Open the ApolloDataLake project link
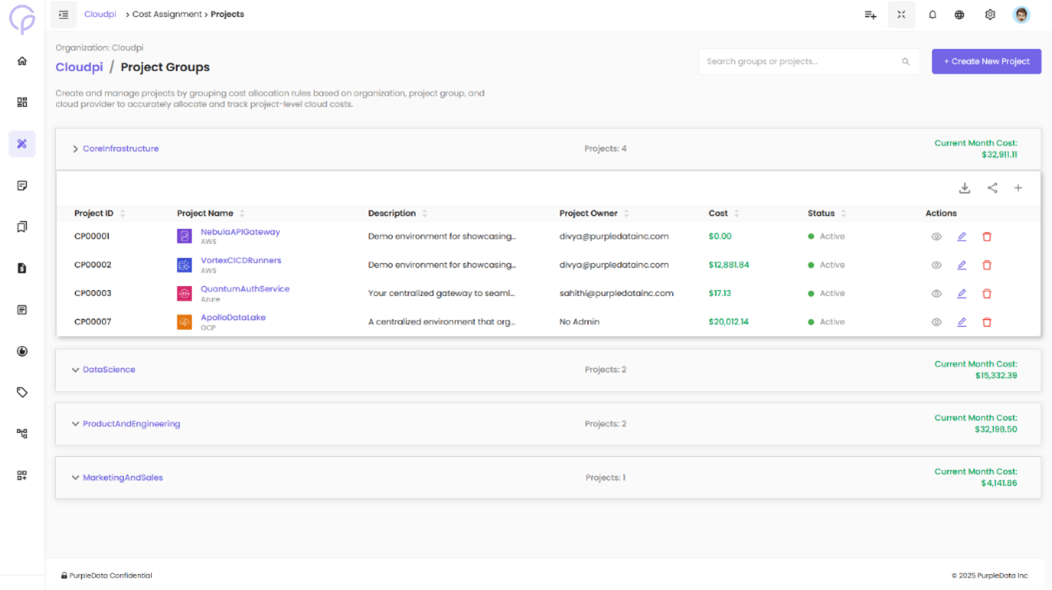The image size is (1052, 590). click(233, 317)
